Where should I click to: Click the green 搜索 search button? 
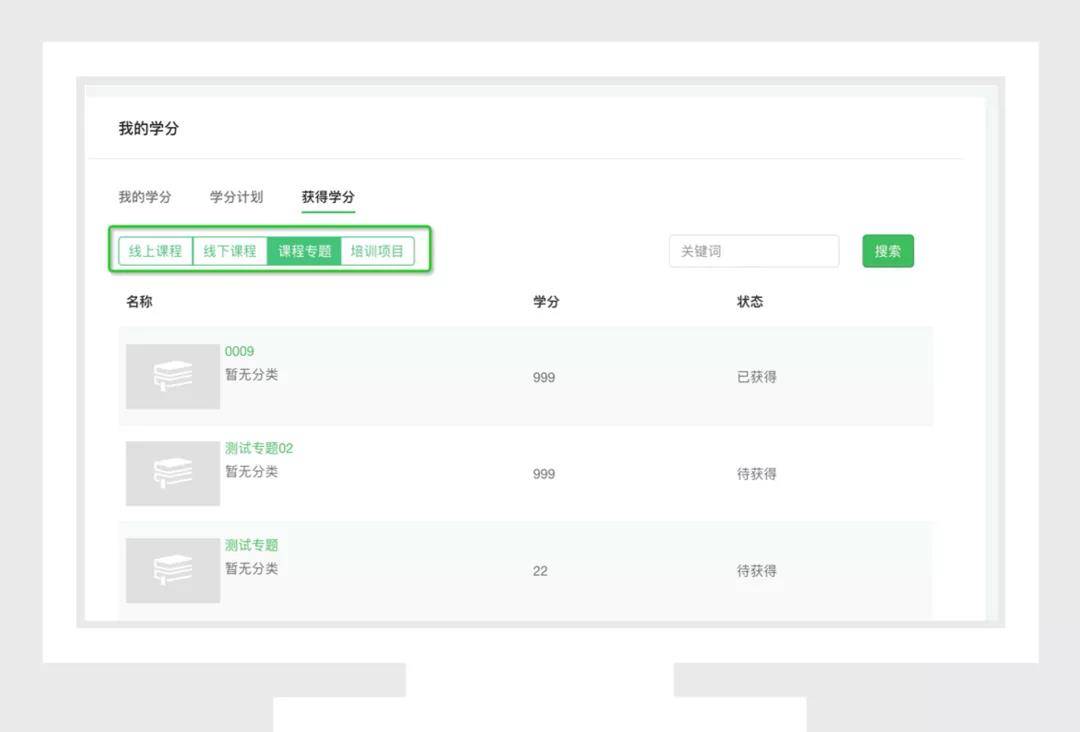tap(887, 251)
